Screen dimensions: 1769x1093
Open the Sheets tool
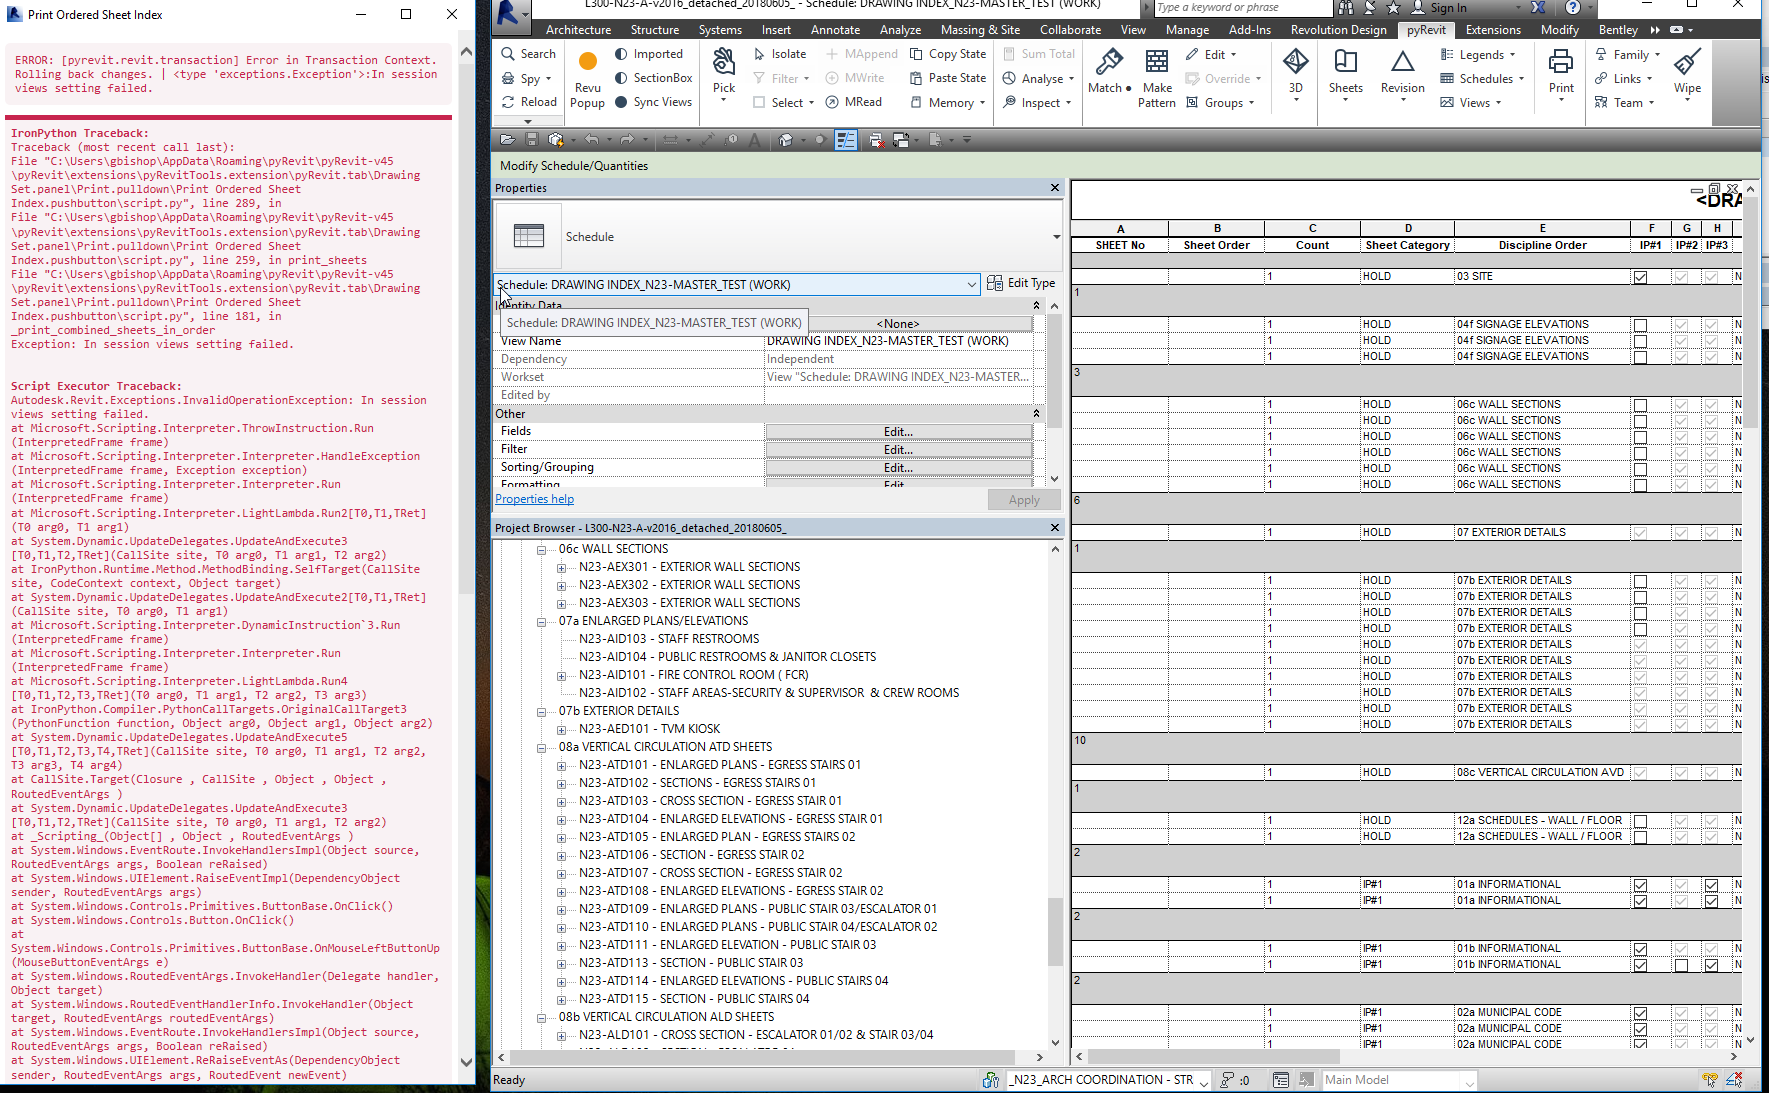(1346, 73)
